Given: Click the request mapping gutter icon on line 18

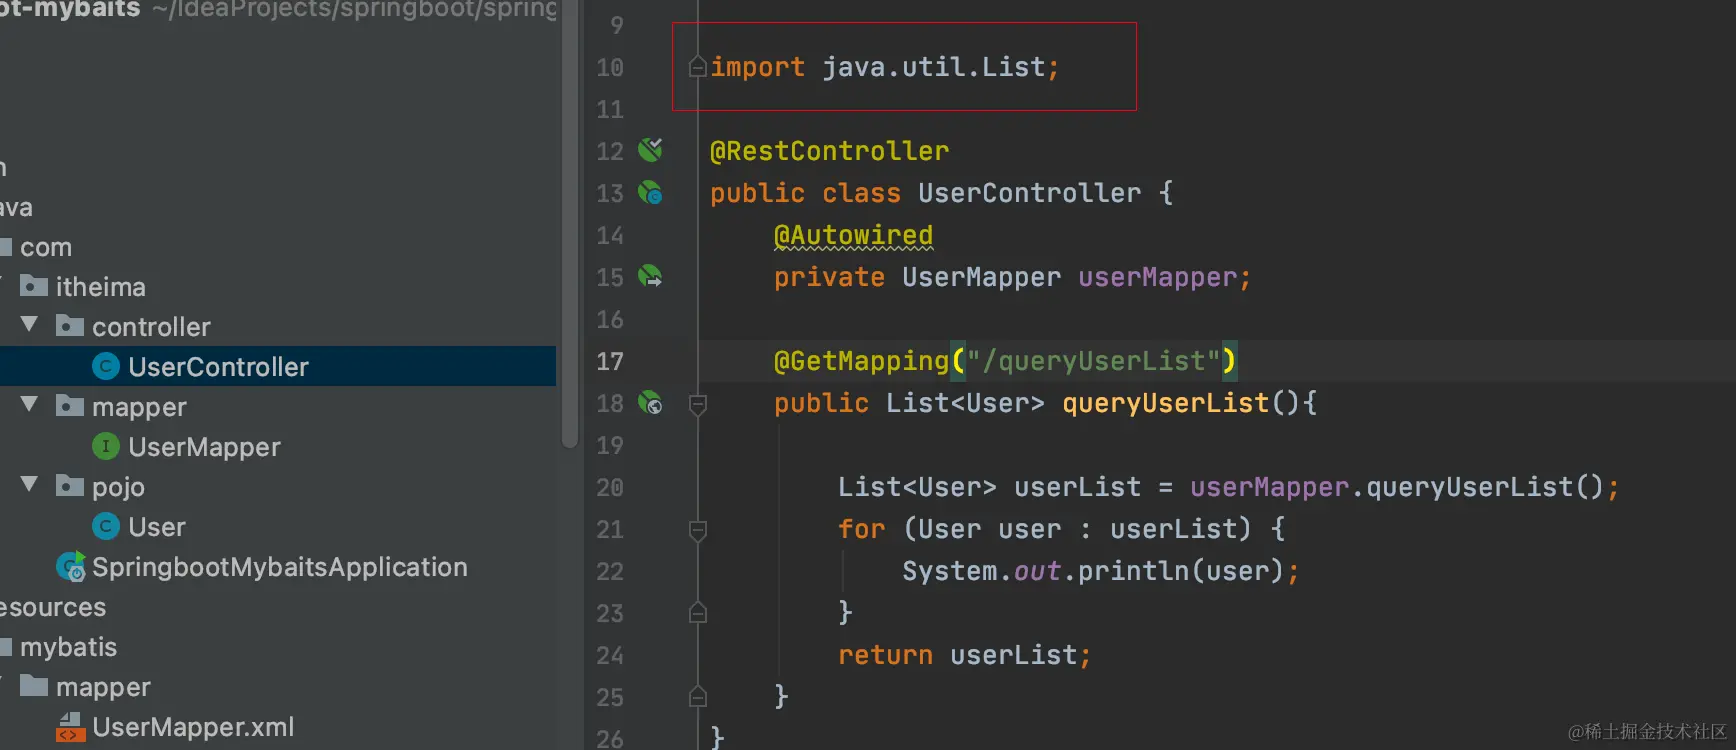Looking at the screenshot, I should click(x=650, y=402).
